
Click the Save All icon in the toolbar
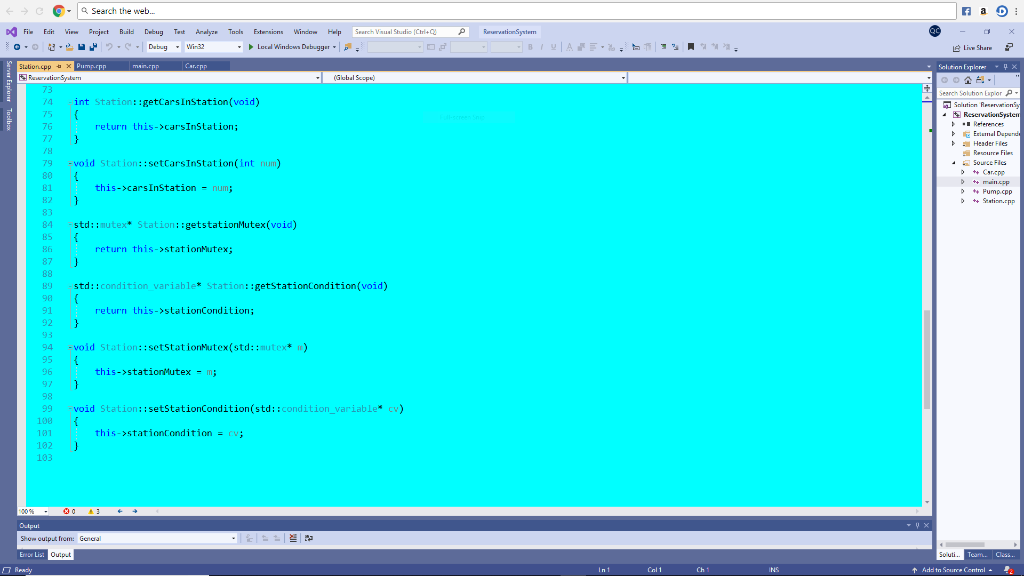94,45
